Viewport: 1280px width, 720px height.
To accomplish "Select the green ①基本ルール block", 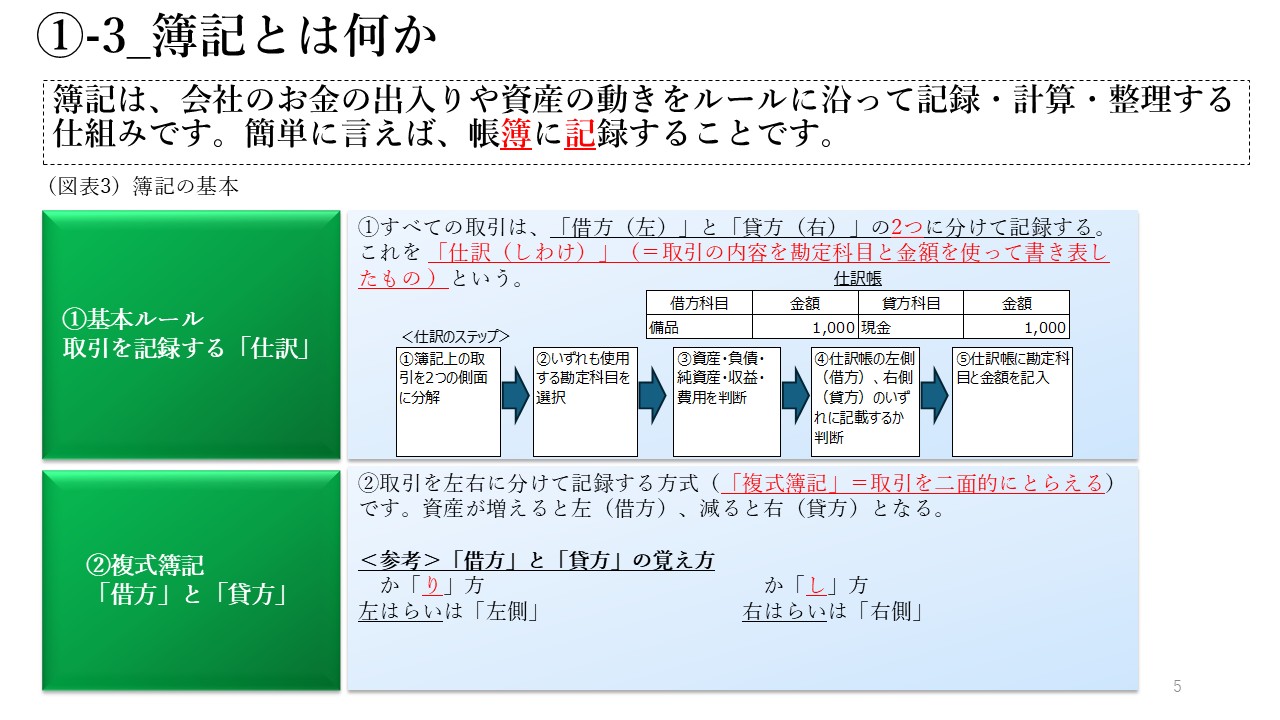I will (x=191, y=334).
